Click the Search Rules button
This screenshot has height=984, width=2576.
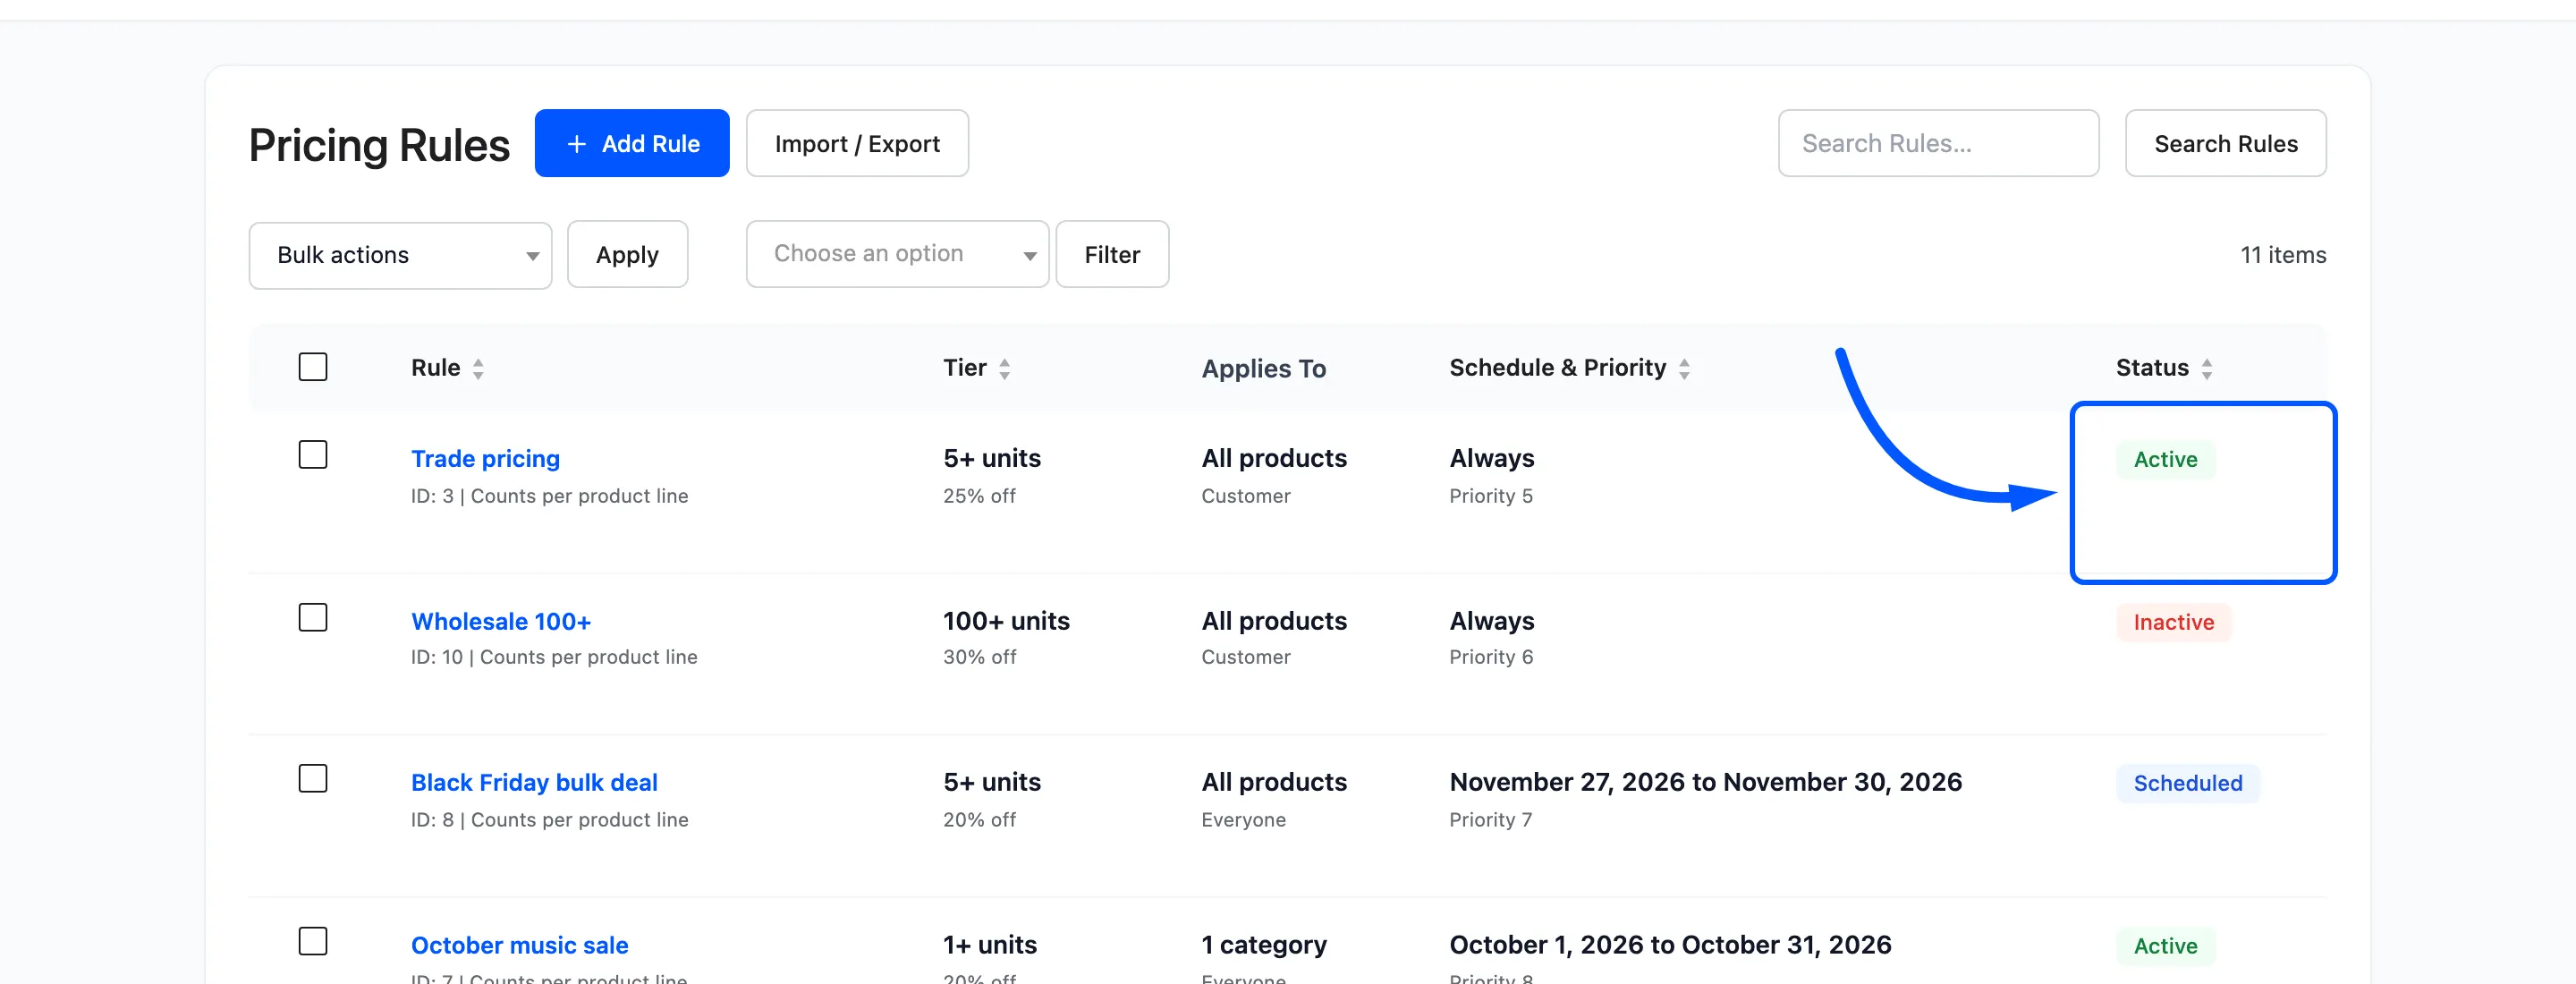tap(2225, 143)
